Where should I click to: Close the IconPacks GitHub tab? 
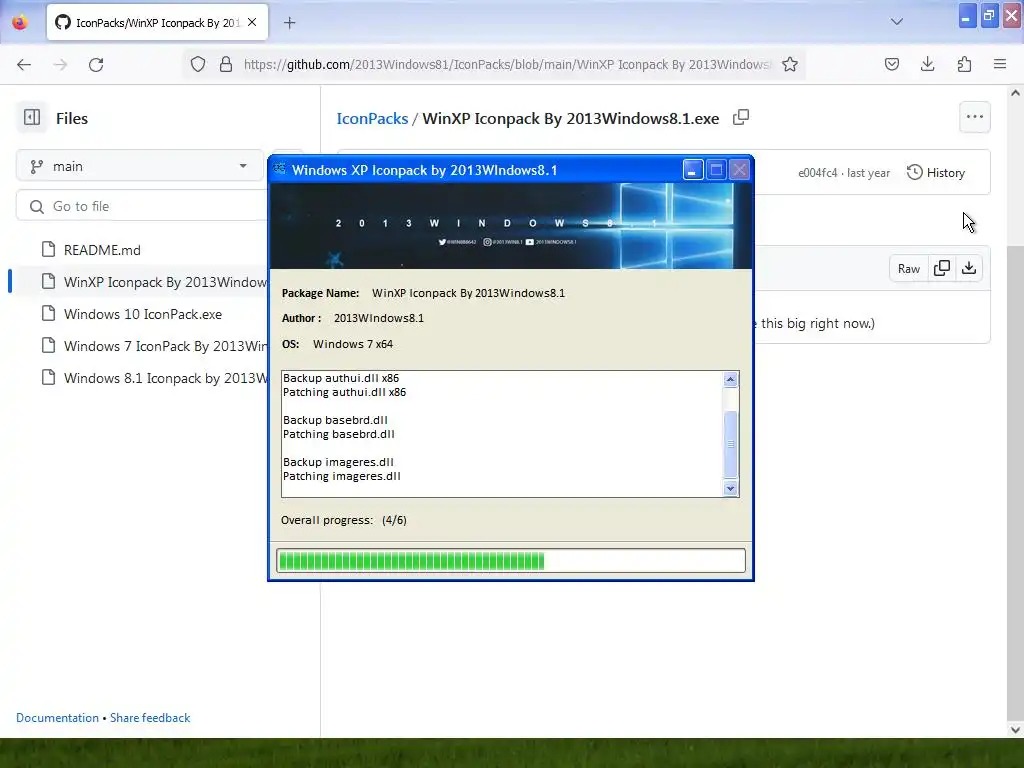pyautogui.click(x=252, y=22)
